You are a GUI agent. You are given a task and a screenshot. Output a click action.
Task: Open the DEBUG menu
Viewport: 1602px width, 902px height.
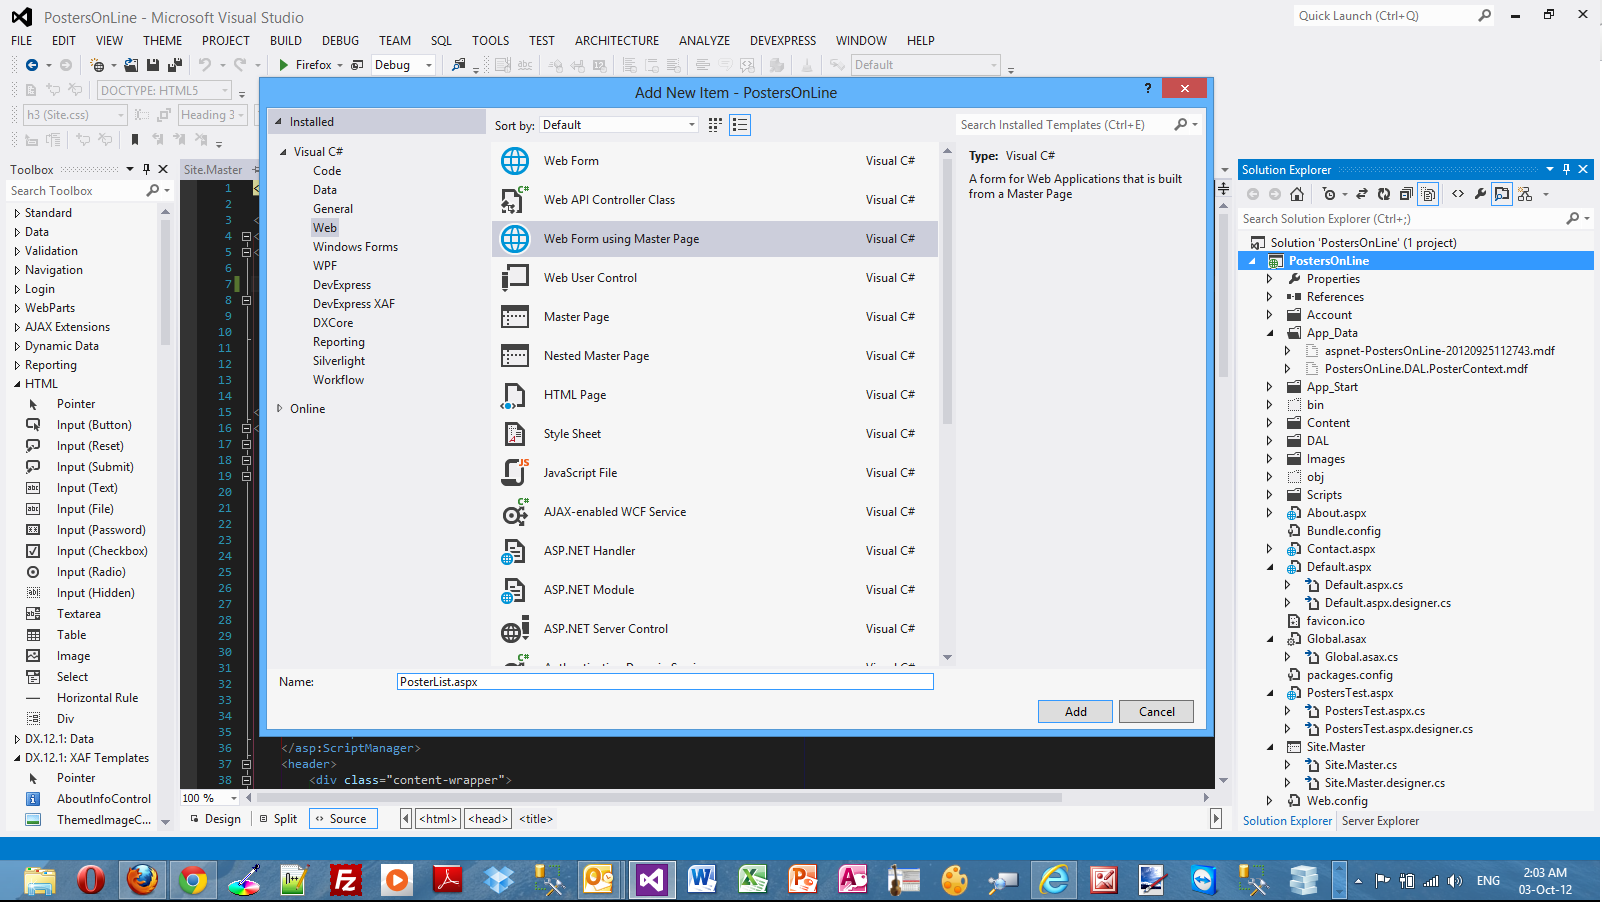point(340,41)
